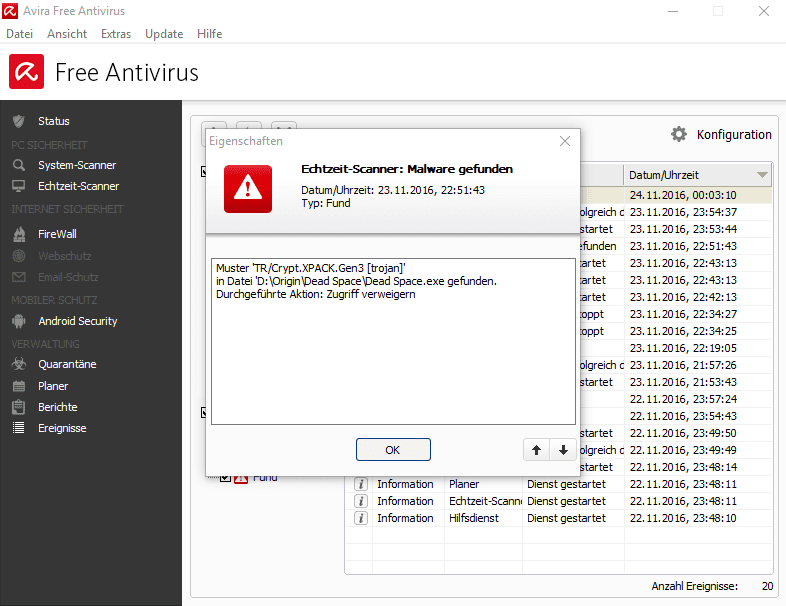The width and height of the screenshot is (786, 606).
Task: Click the Avira title bar icon
Action: [x=10, y=11]
